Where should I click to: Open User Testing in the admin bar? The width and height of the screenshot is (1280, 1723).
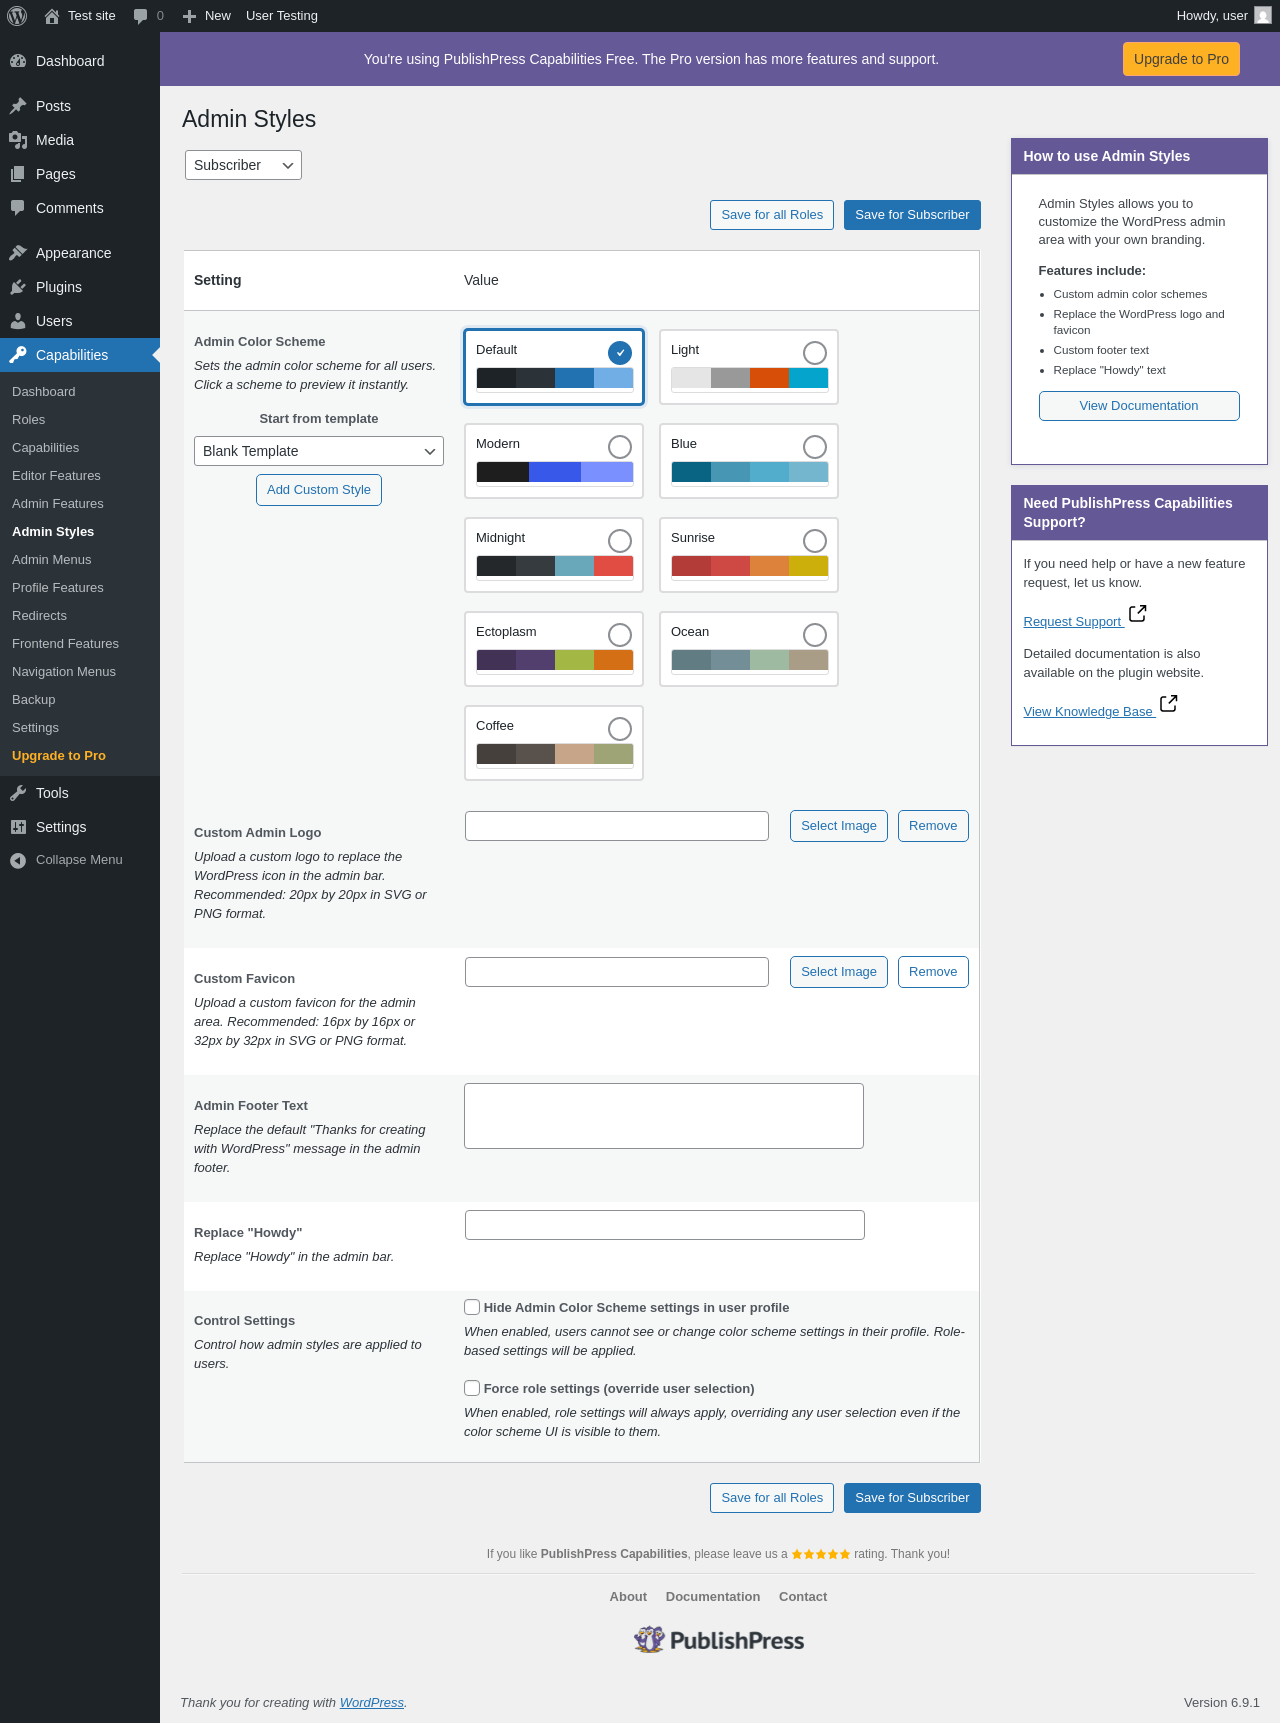[x=282, y=16]
